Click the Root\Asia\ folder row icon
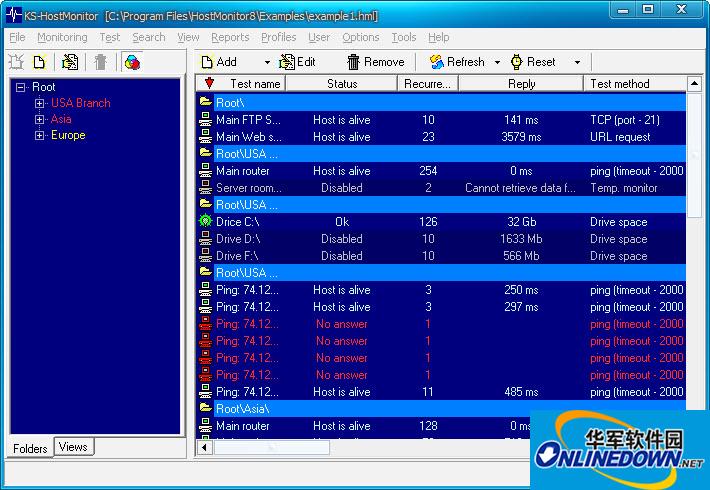 point(206,408)
